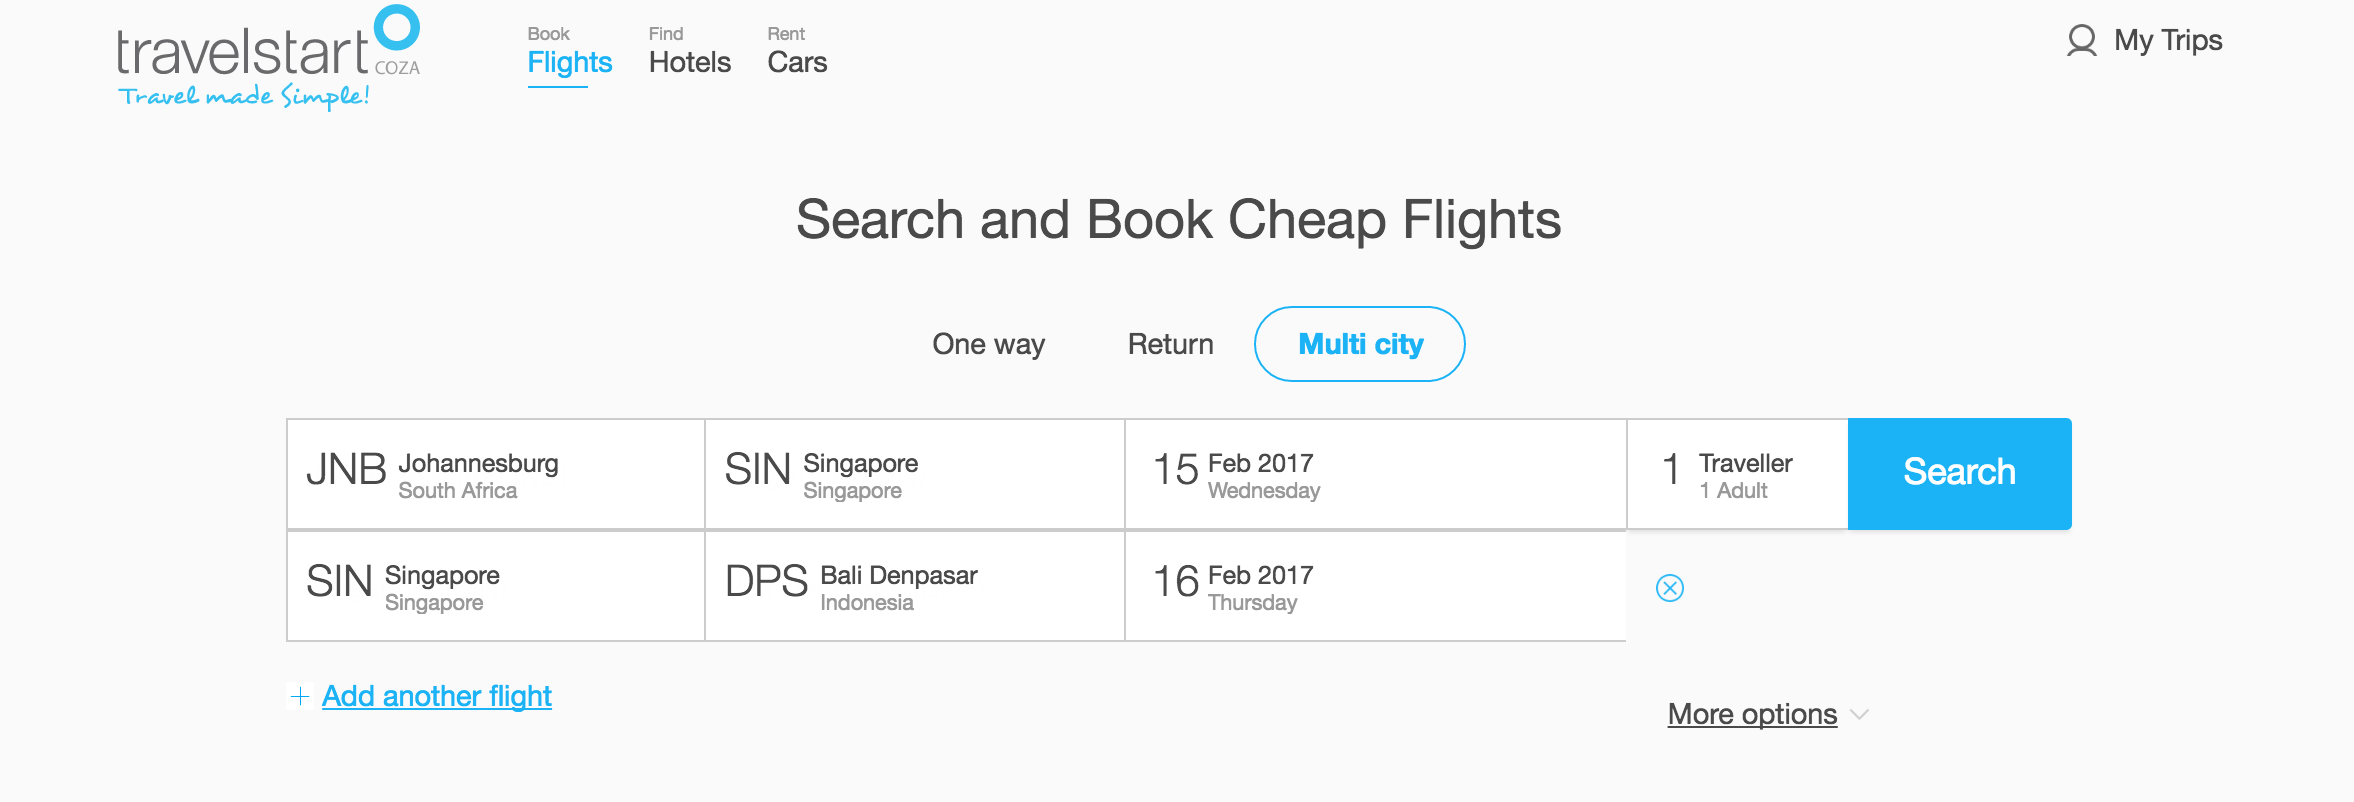Click the Search button
2354x802 pixels.
tap(1959, 472)
